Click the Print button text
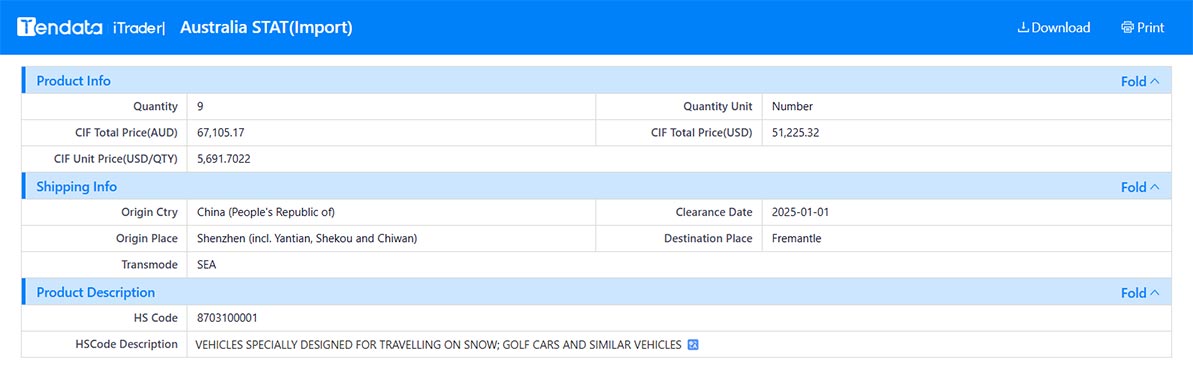This screenshot has width=1193, height=375. pos(1150,27)
